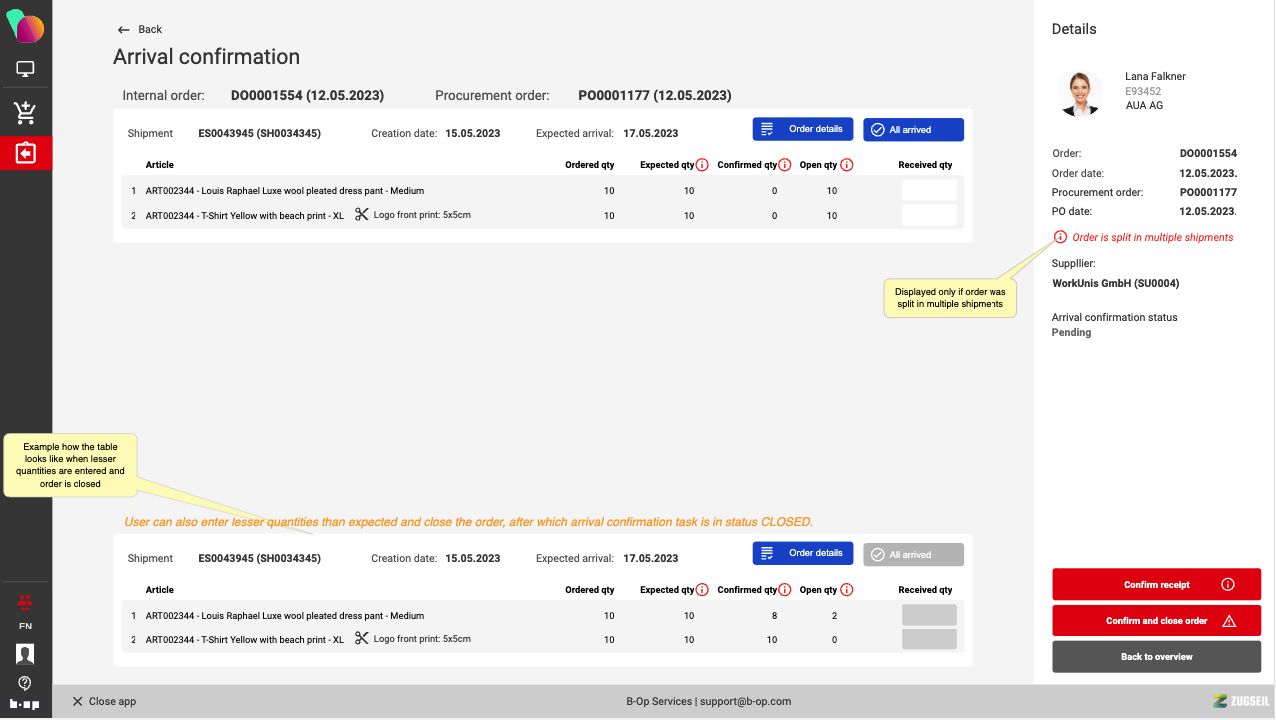Click the scissors icon beside T-Shirt Yellow article
Image resolution: width=1276 pixels, height=720 pixels.
362,215
